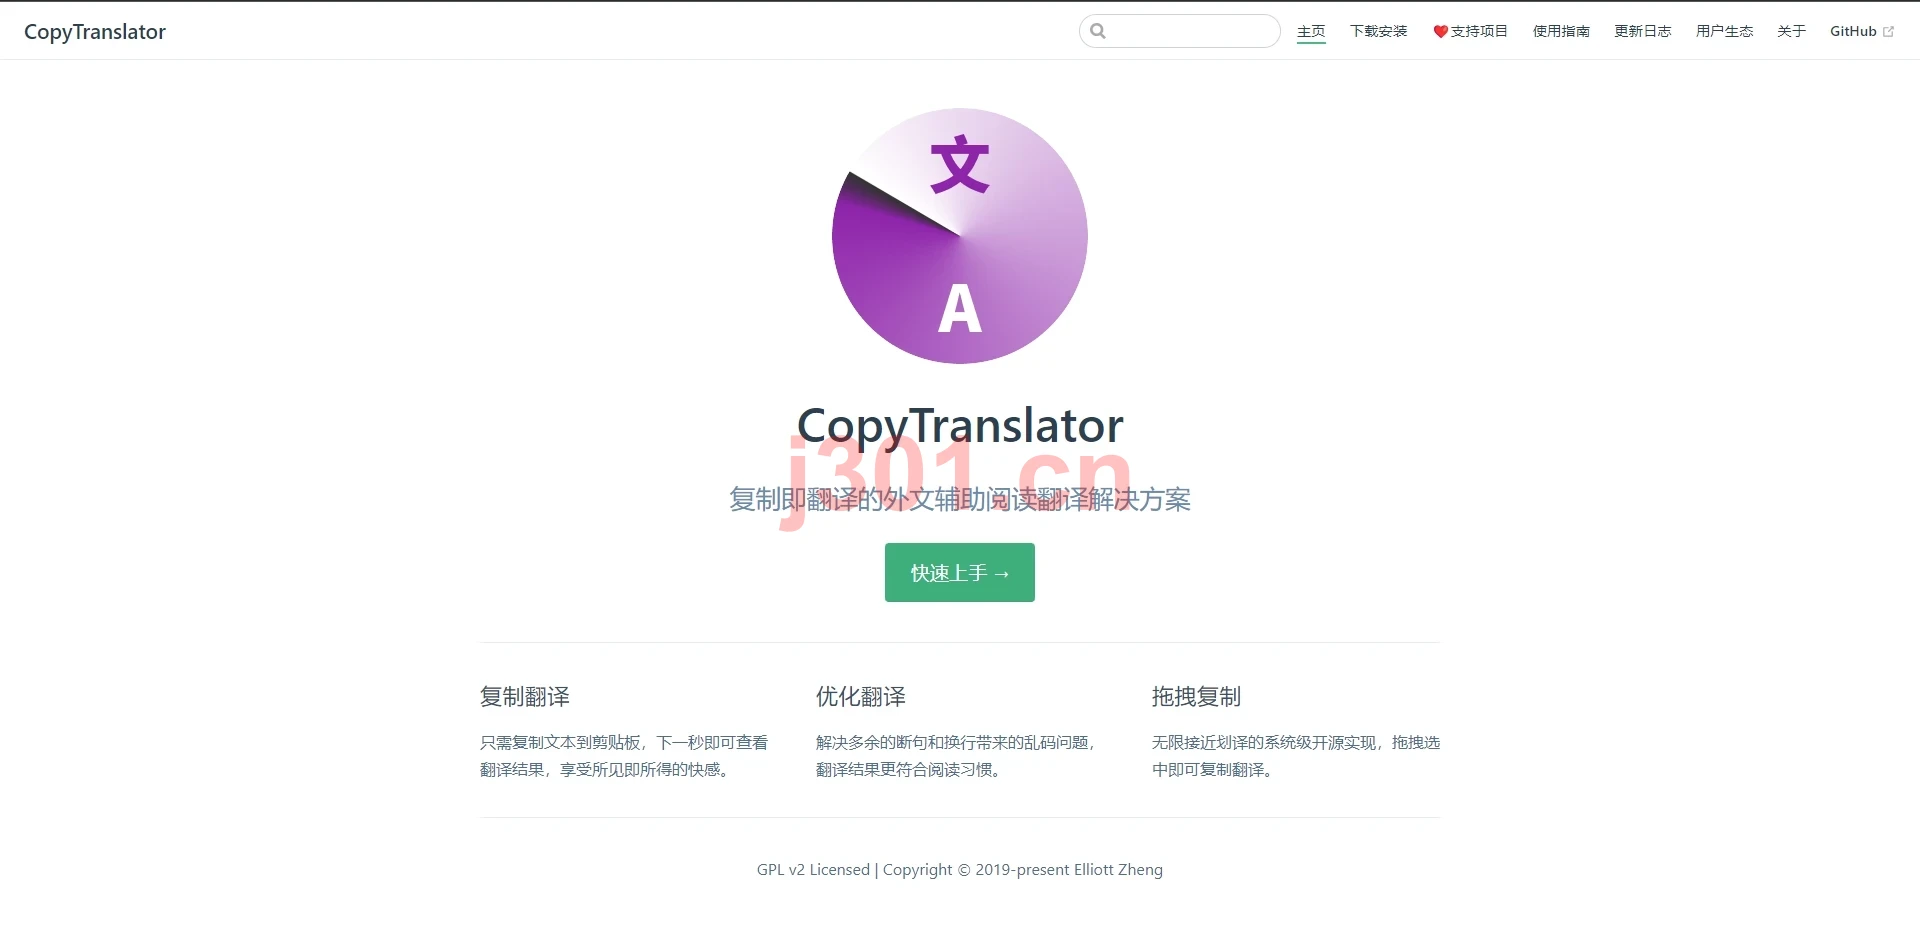Click the magnifier search icon
Screen dimensions: 1920x946
1098,31
